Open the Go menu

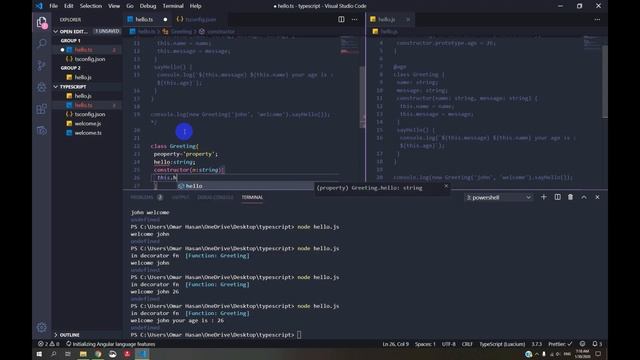coord(130,6)
